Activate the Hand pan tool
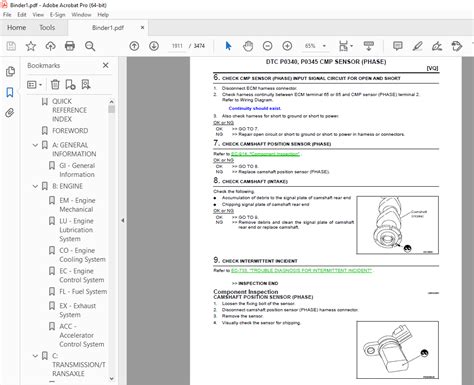 point(248,46)
